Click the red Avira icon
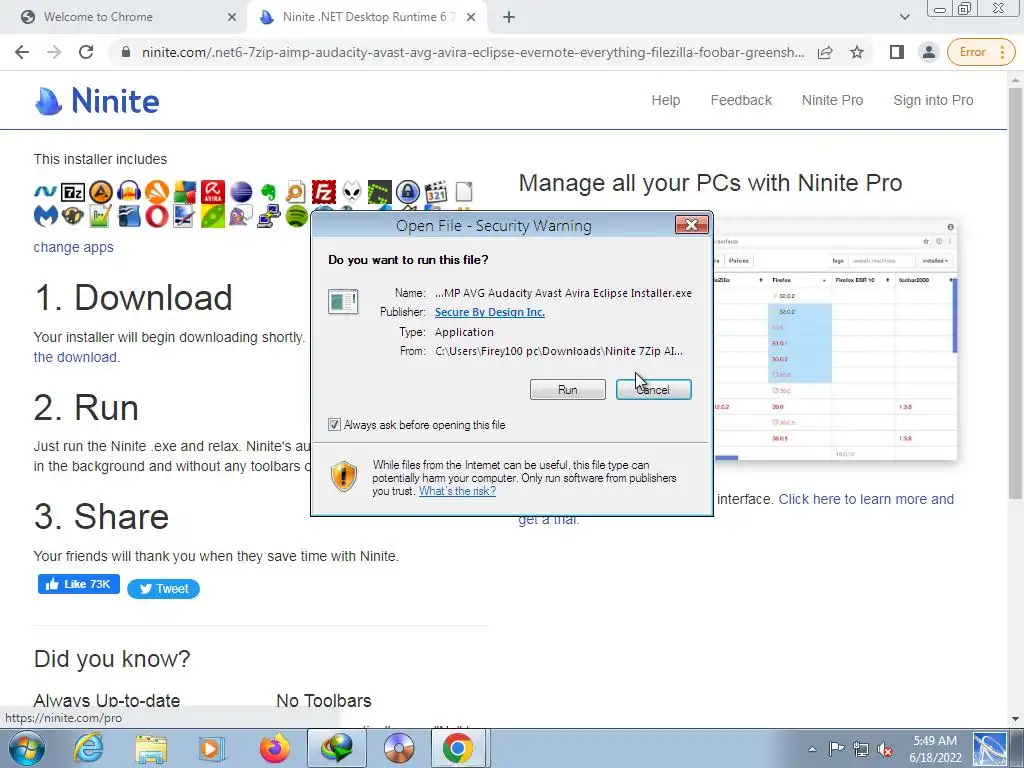Image resolution: width=1024 pixels, height=768 pixels. point(213,192)
